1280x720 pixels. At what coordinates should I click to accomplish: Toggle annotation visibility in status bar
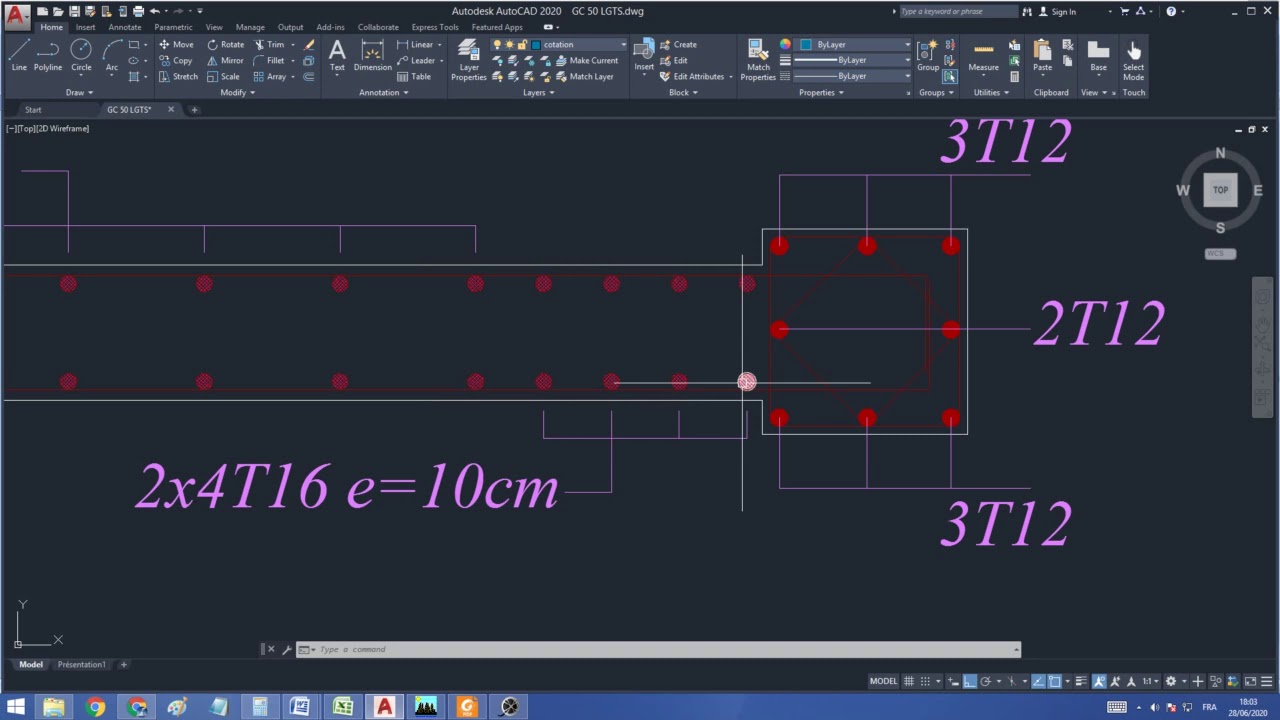click(x=1099, y=681)
